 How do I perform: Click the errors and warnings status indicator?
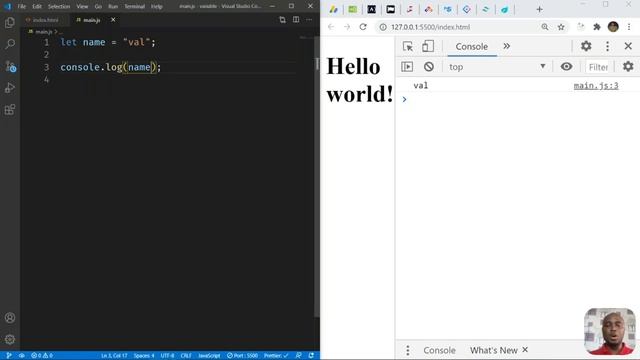click(42, 356)
